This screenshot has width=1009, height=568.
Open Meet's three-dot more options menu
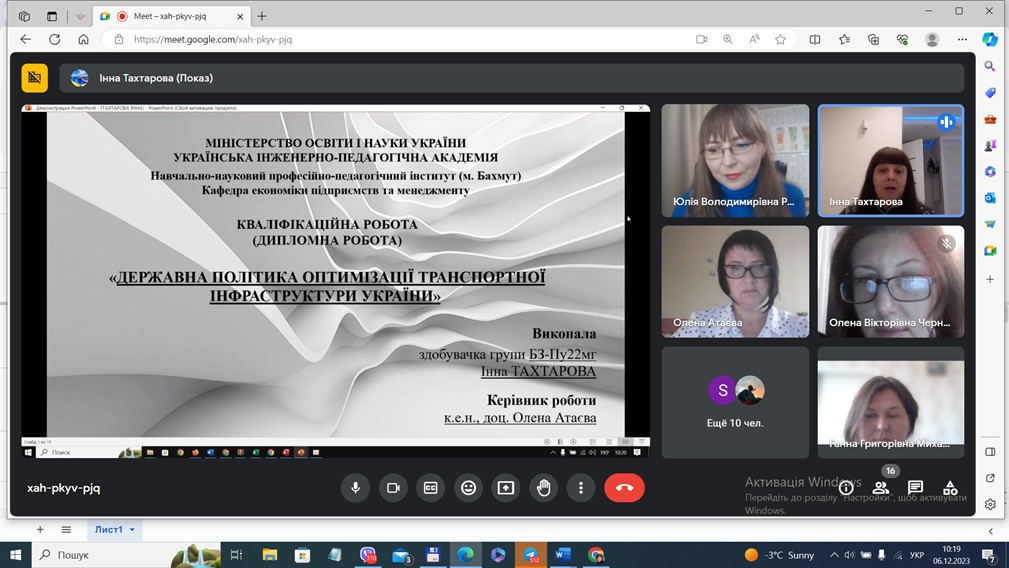click(x=581, y=488)
